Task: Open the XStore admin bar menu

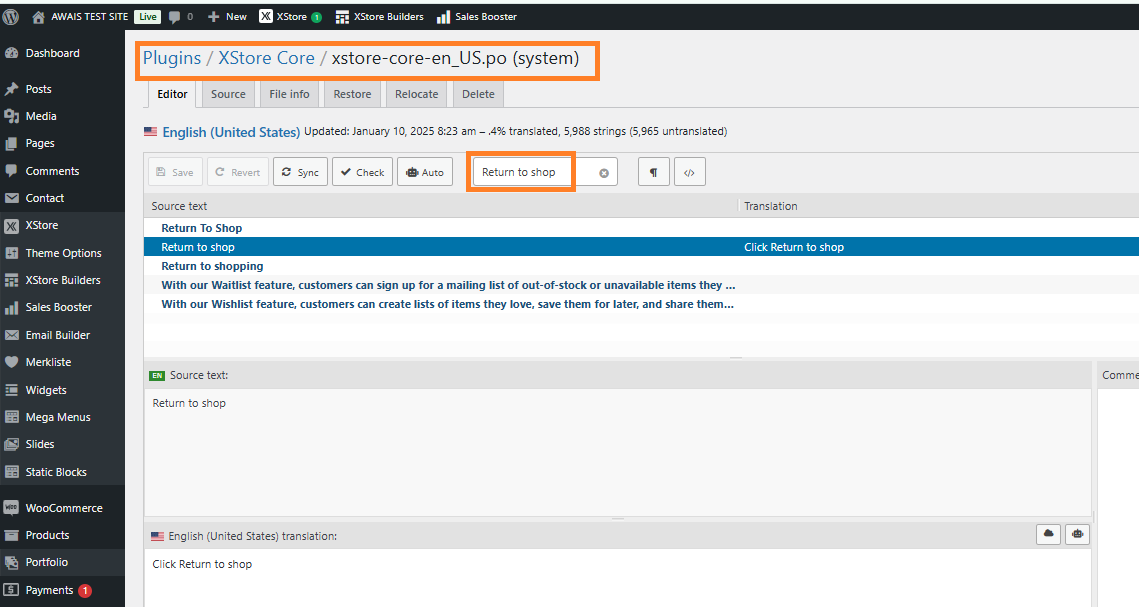Action: pos(291,17)
